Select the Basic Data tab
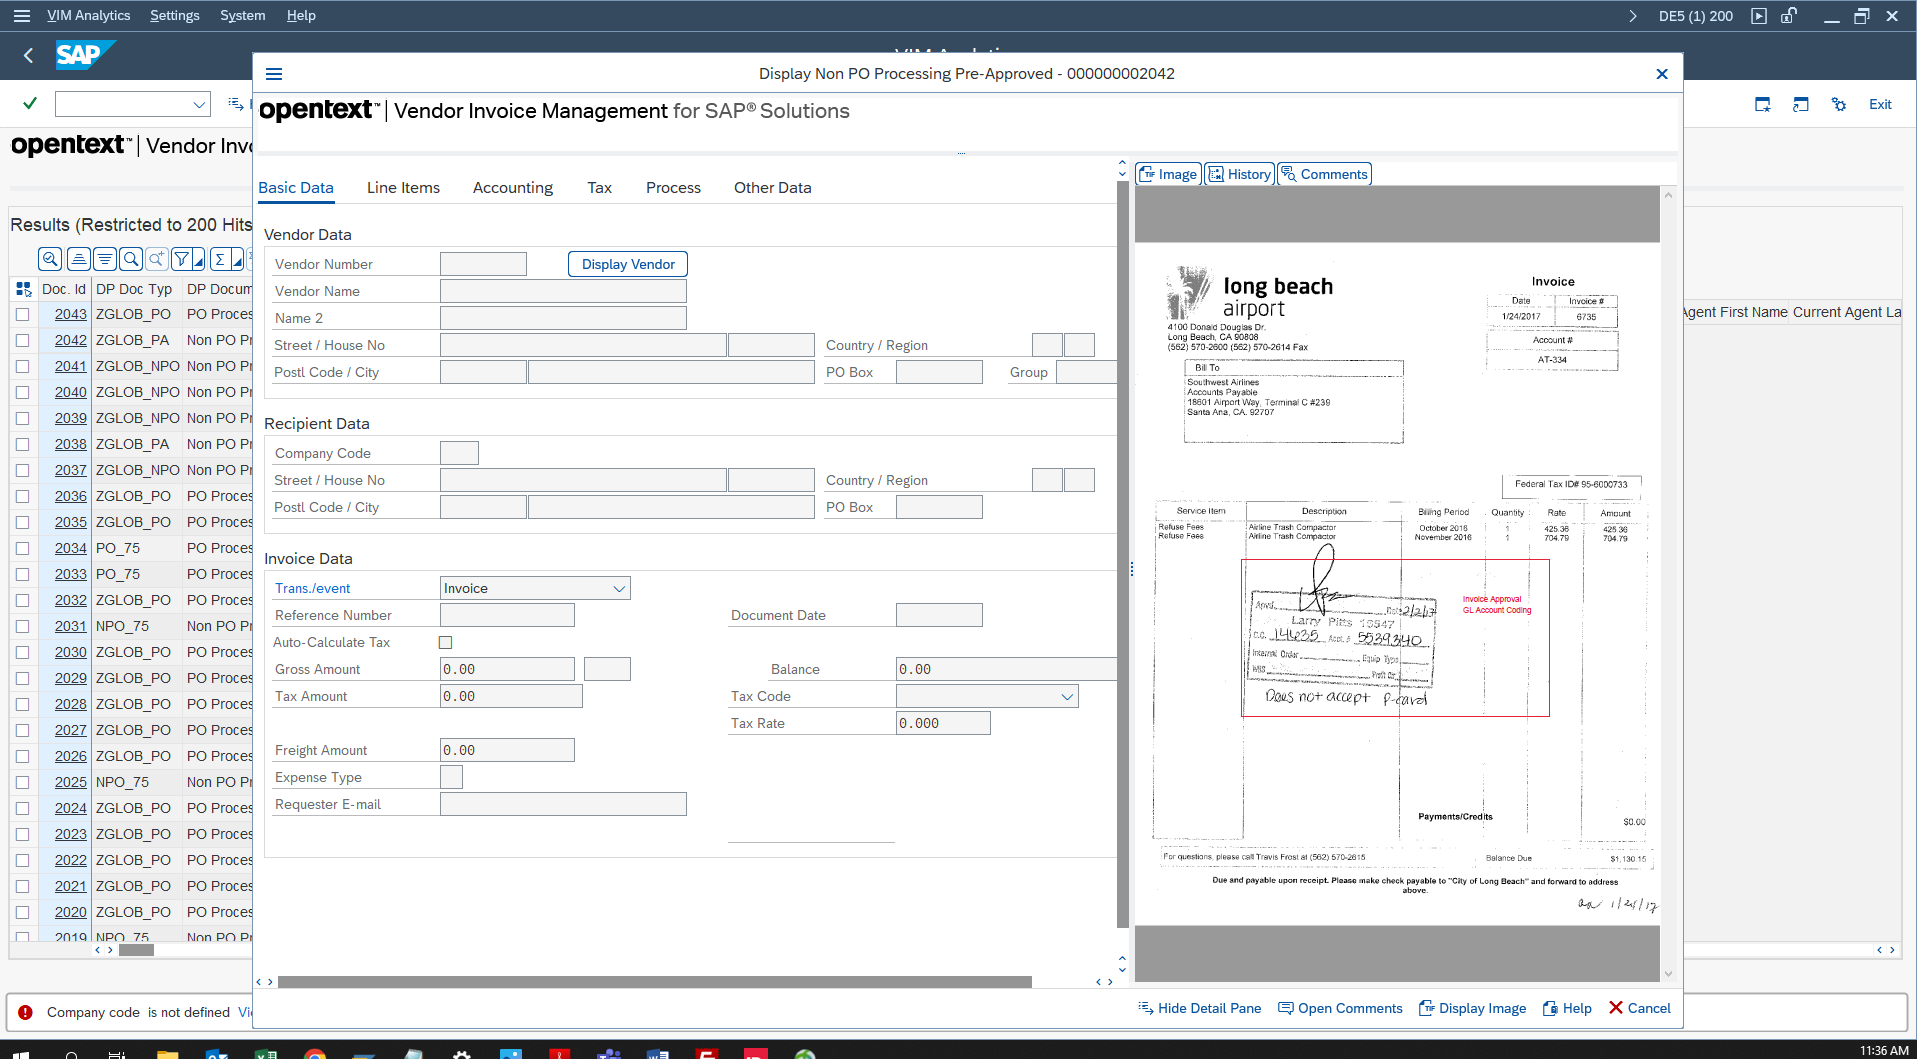Viewport: 1917px width, 1059px height. click(x=296, y=187)
